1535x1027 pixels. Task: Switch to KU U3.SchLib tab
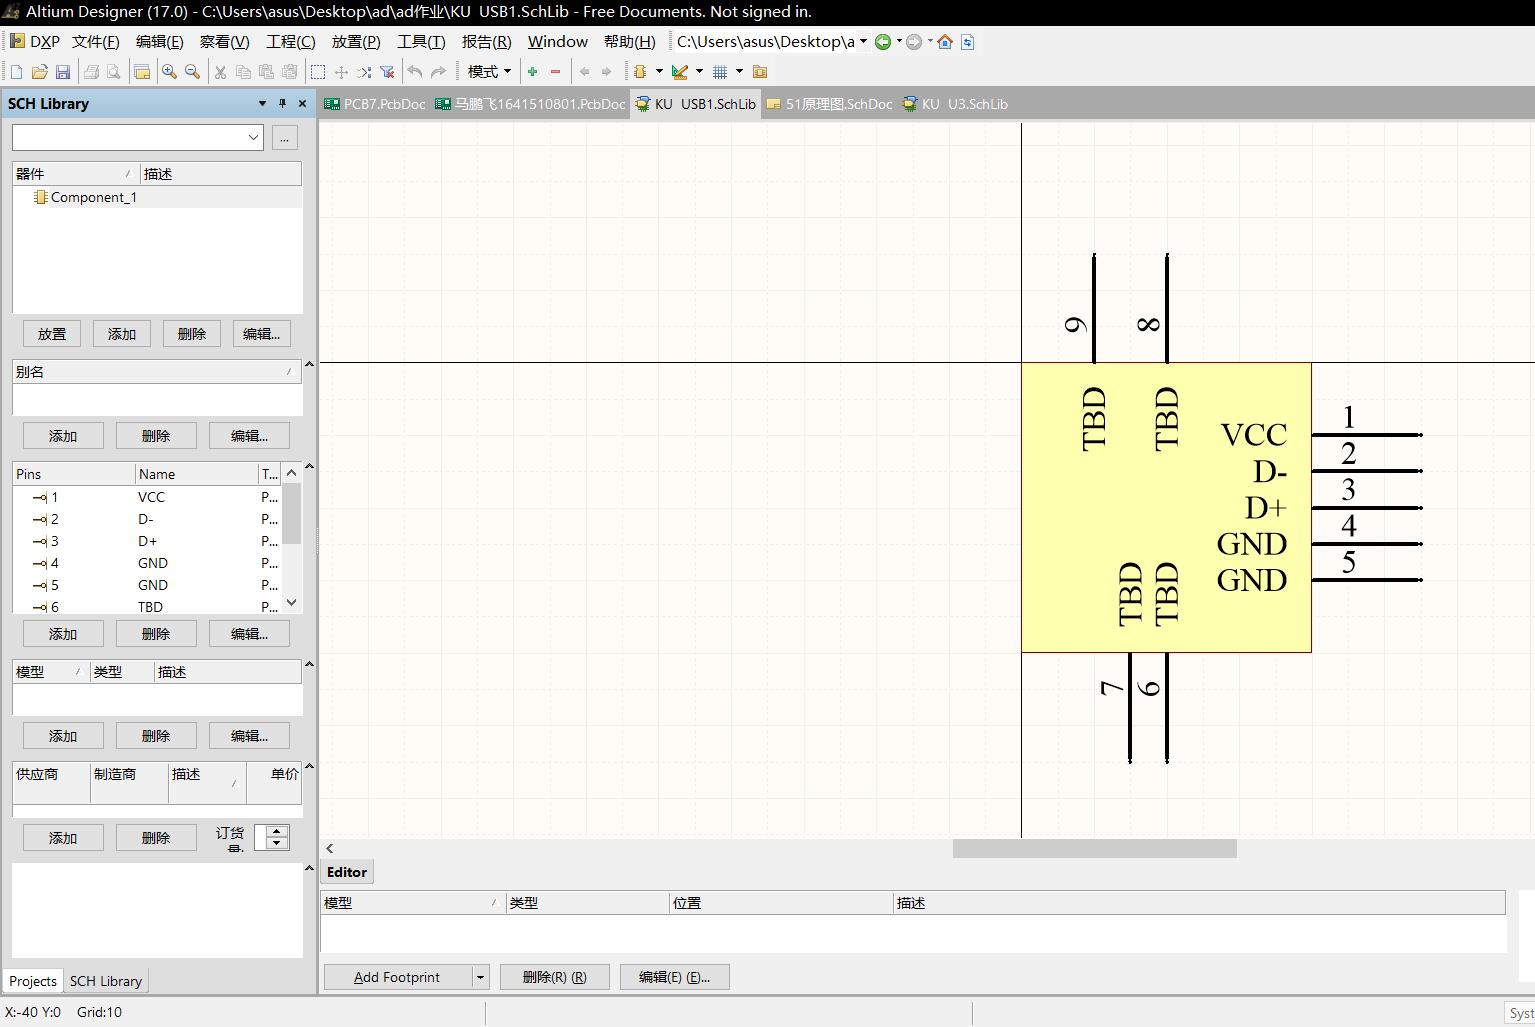[x=955, y=104]
